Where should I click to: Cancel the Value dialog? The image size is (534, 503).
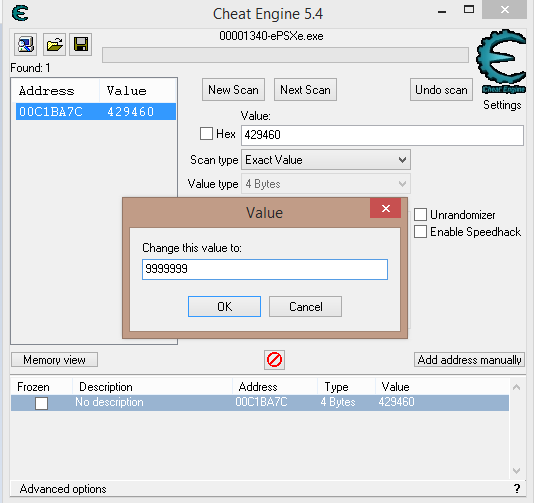pos(305,306)
